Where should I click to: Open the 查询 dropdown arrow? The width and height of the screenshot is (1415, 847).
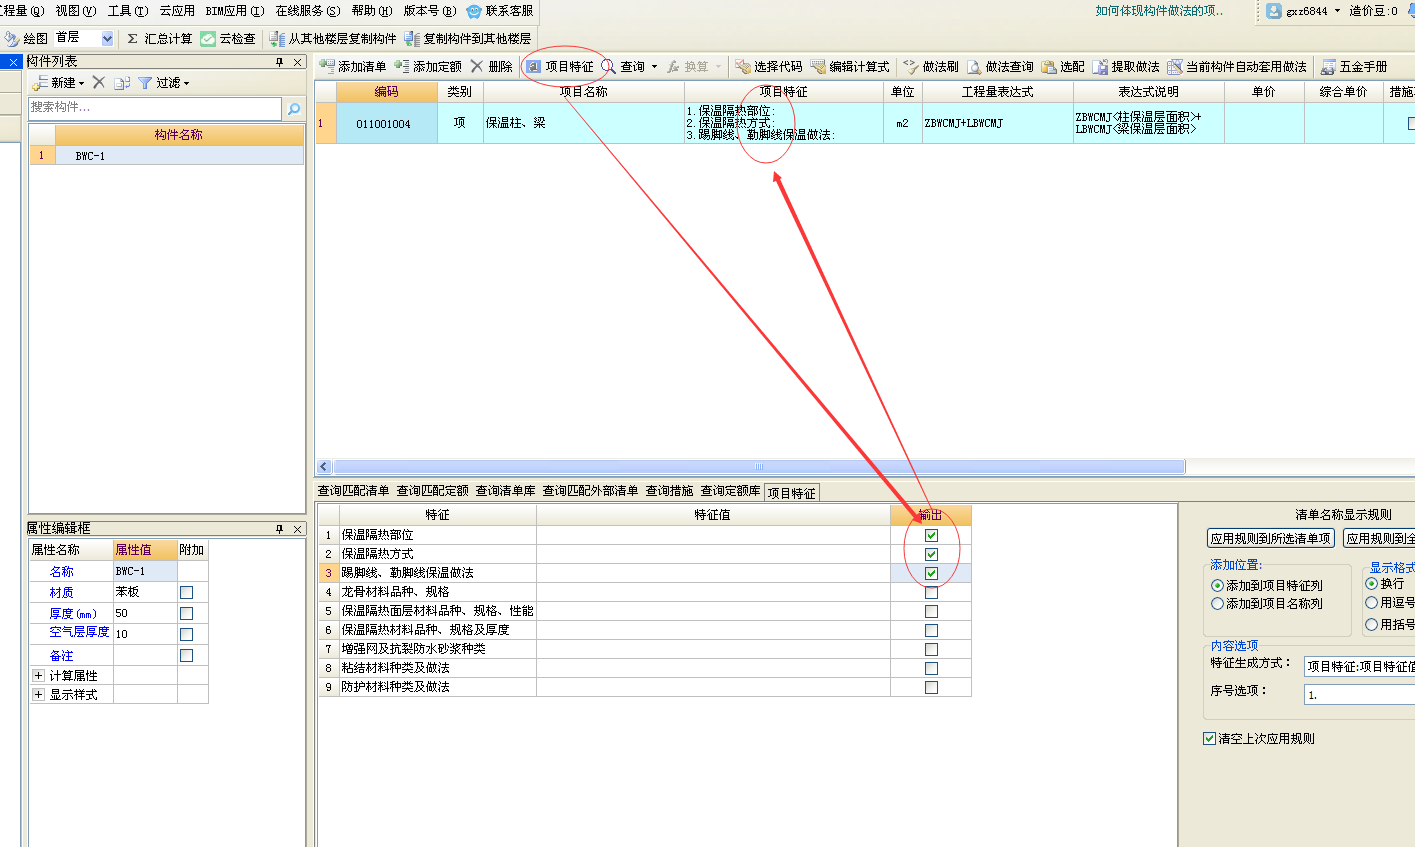(x=654, y=67)
